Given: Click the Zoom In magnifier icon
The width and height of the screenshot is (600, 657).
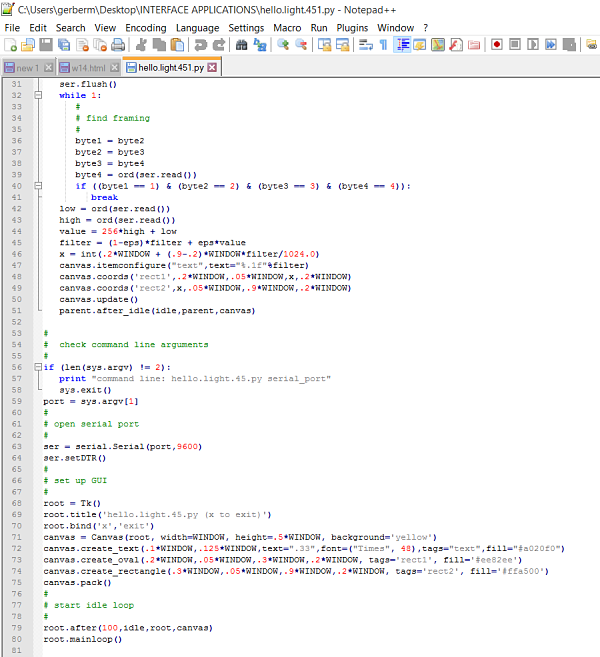Looking at the screenshot, I should click(x=283, y=44).
